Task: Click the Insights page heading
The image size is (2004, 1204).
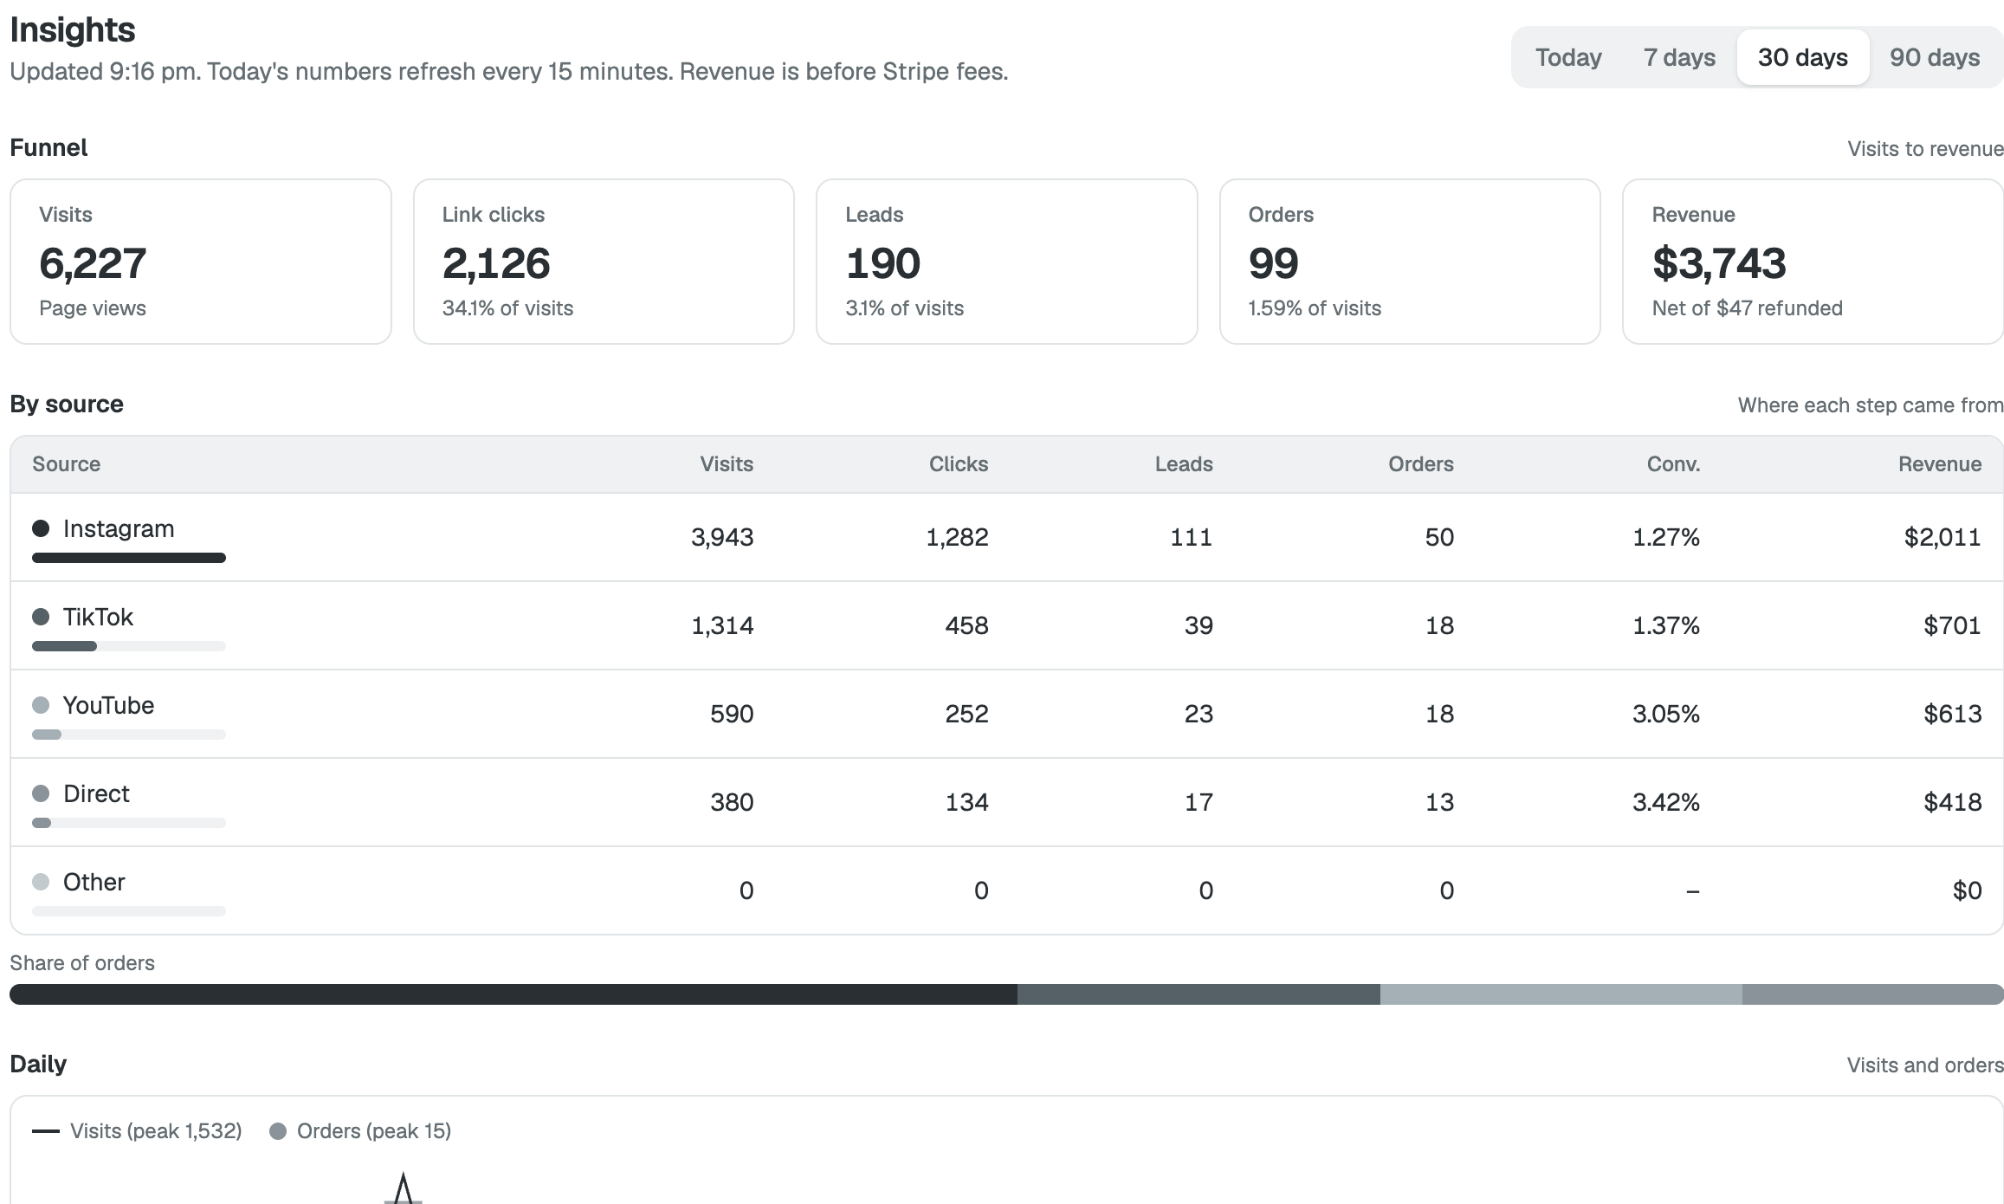Action: (72, 30)
